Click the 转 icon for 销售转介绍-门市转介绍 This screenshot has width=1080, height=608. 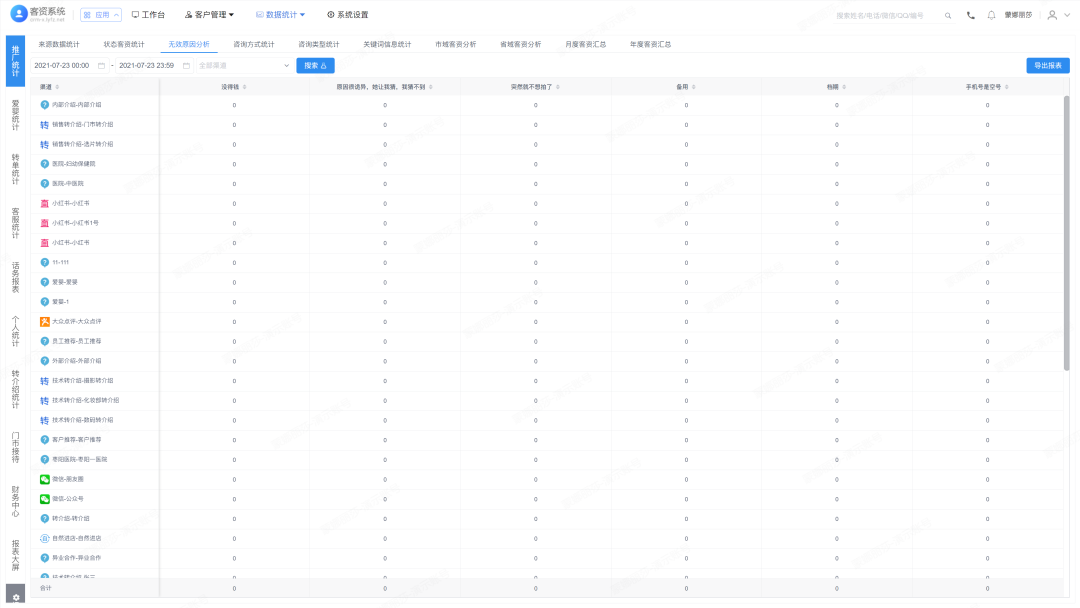[x=44, y=125]
